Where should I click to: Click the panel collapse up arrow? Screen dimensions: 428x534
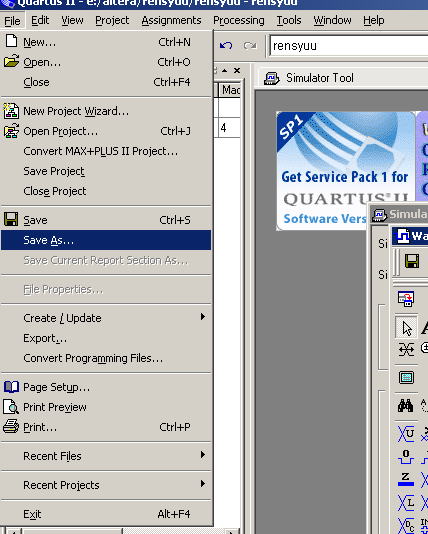pos(224,70)
